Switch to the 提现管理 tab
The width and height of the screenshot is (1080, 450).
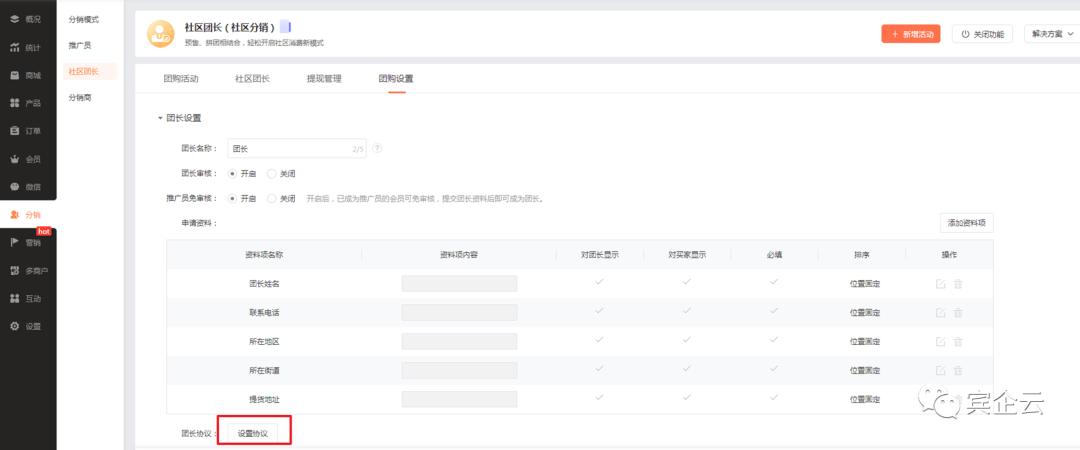coord(324,79)
